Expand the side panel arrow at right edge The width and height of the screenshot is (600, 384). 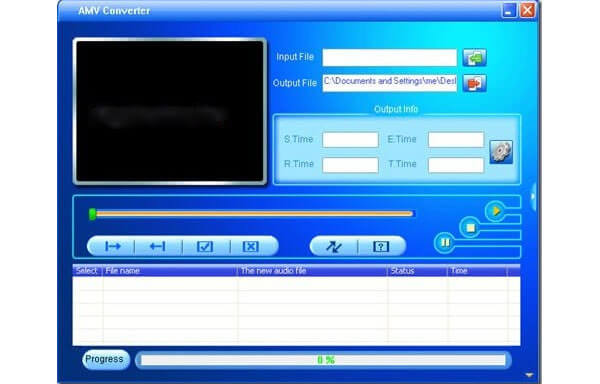tap(533, 197)
